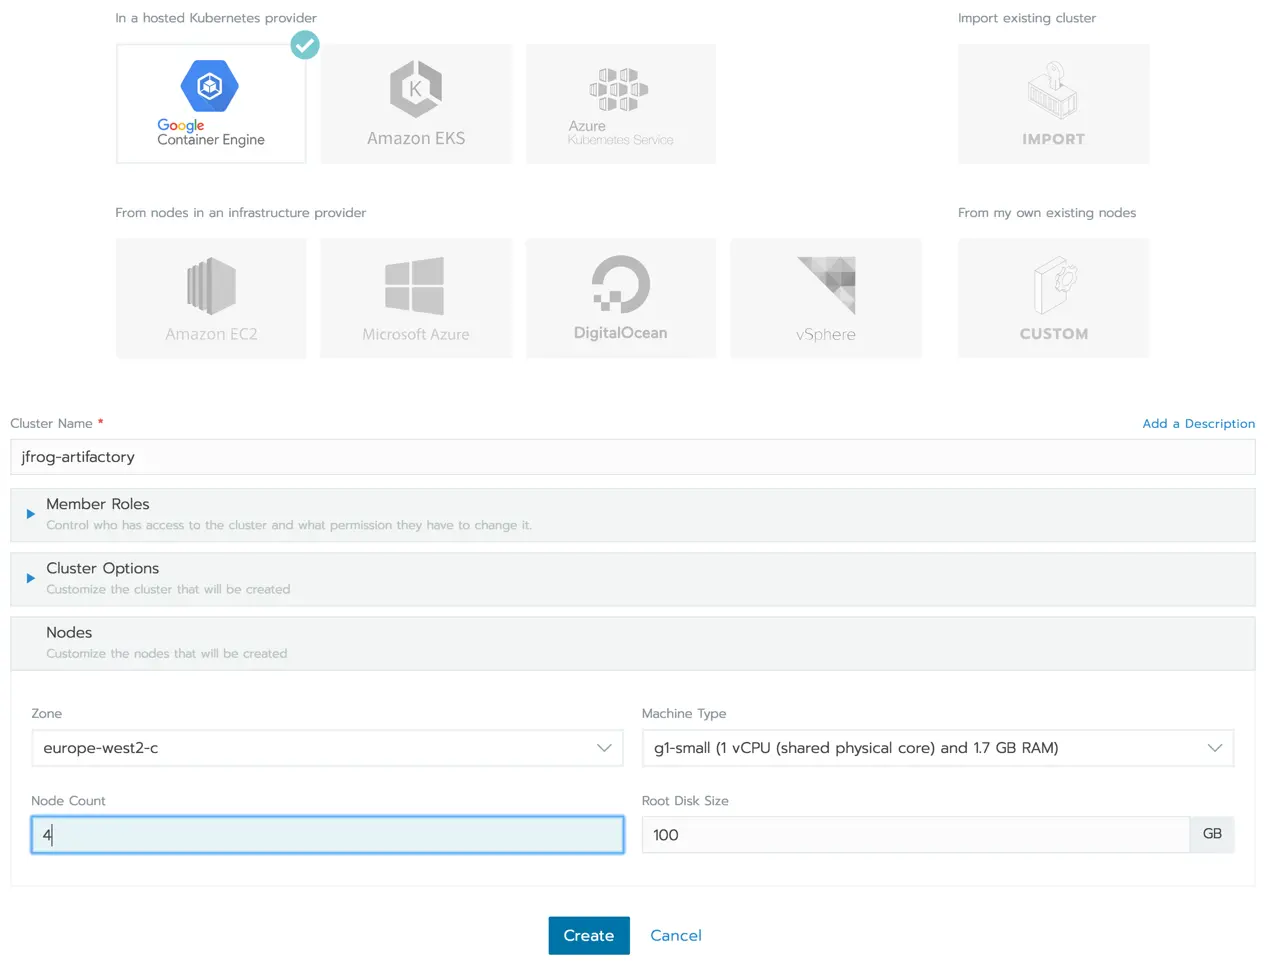Open the Machine Type dropdown
This screenshot has height=961, width=1268.
[x=938, y=748]
